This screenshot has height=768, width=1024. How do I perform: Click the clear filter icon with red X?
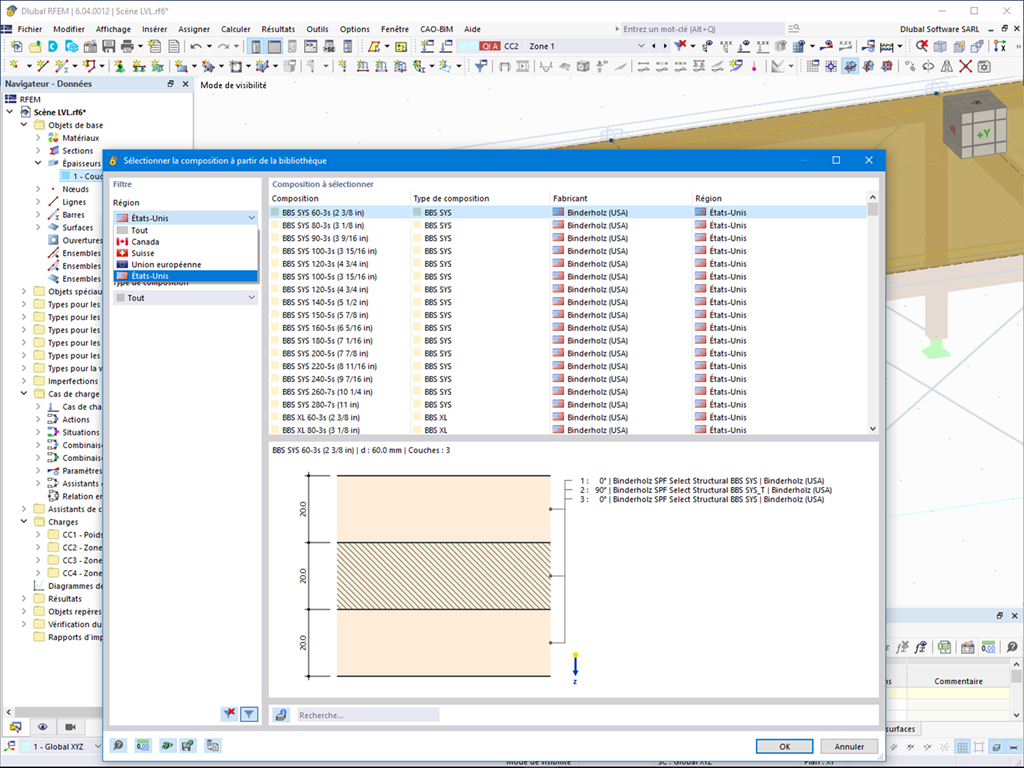tap(230, 714)
